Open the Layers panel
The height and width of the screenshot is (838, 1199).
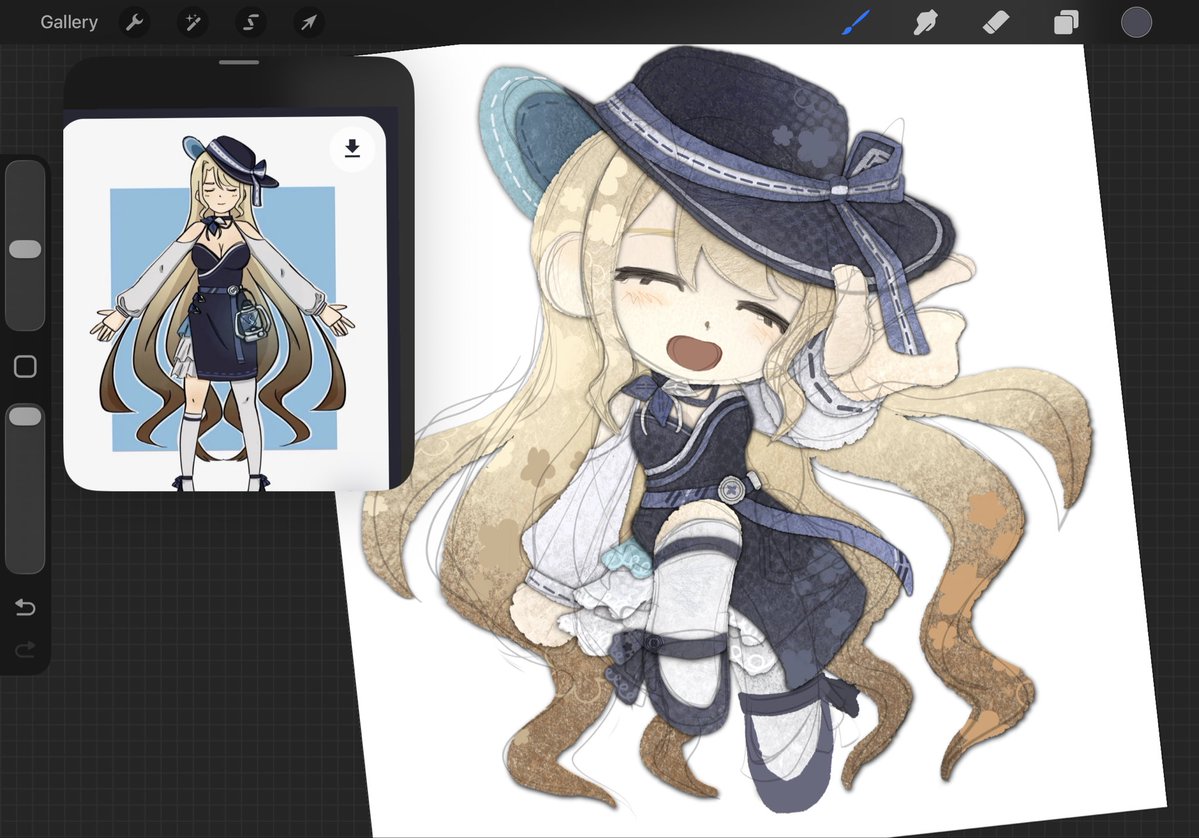[1066, 22]
